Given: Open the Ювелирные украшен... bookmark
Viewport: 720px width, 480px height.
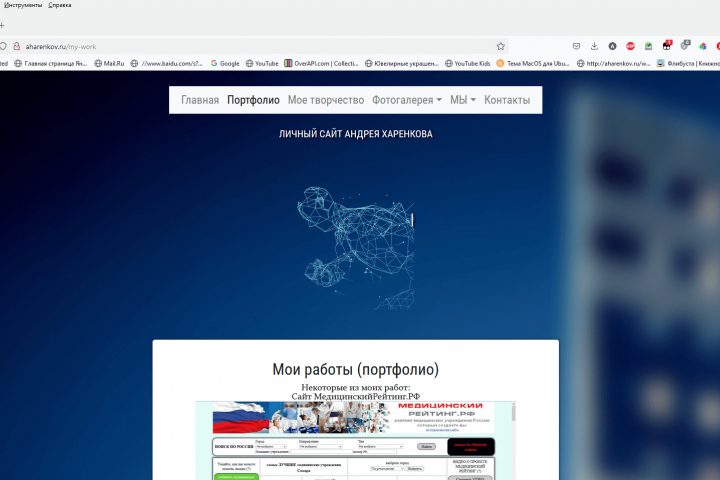Looking at the screenshot, I should click(402, 63).
